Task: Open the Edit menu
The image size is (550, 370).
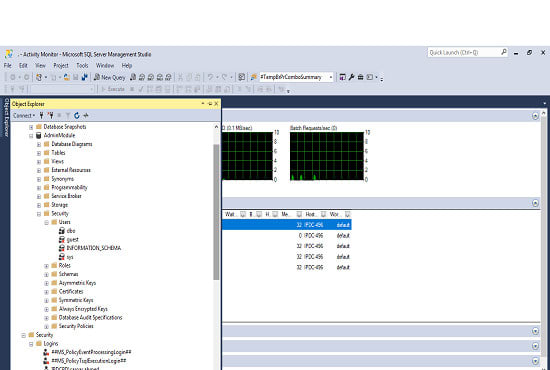Action: 23,66
